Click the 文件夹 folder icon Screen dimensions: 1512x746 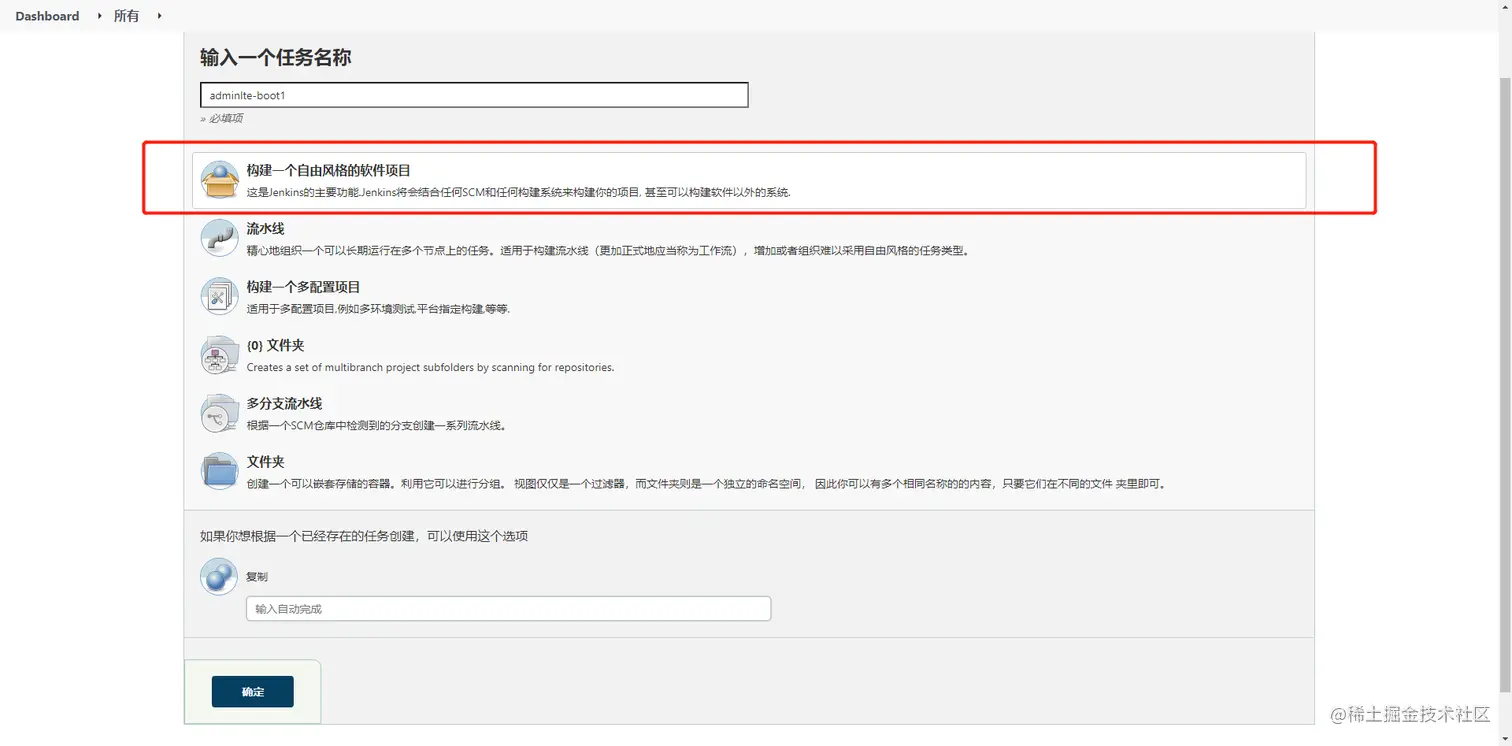tap(219, 470)
